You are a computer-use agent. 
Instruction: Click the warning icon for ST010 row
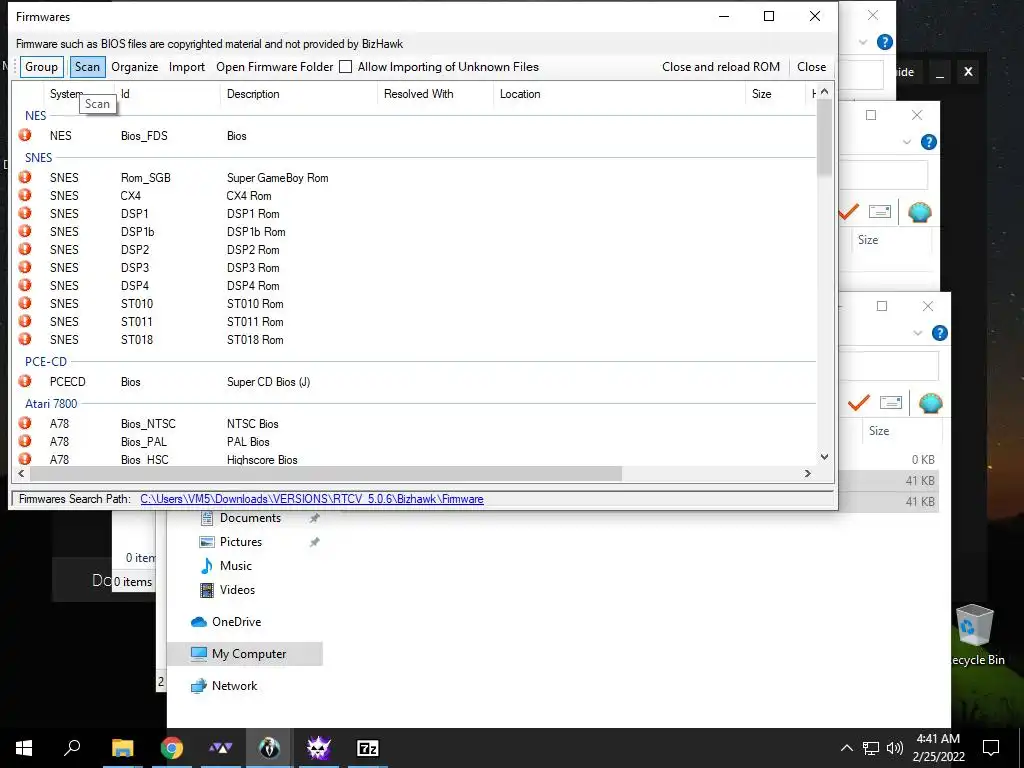pos(25,303)
